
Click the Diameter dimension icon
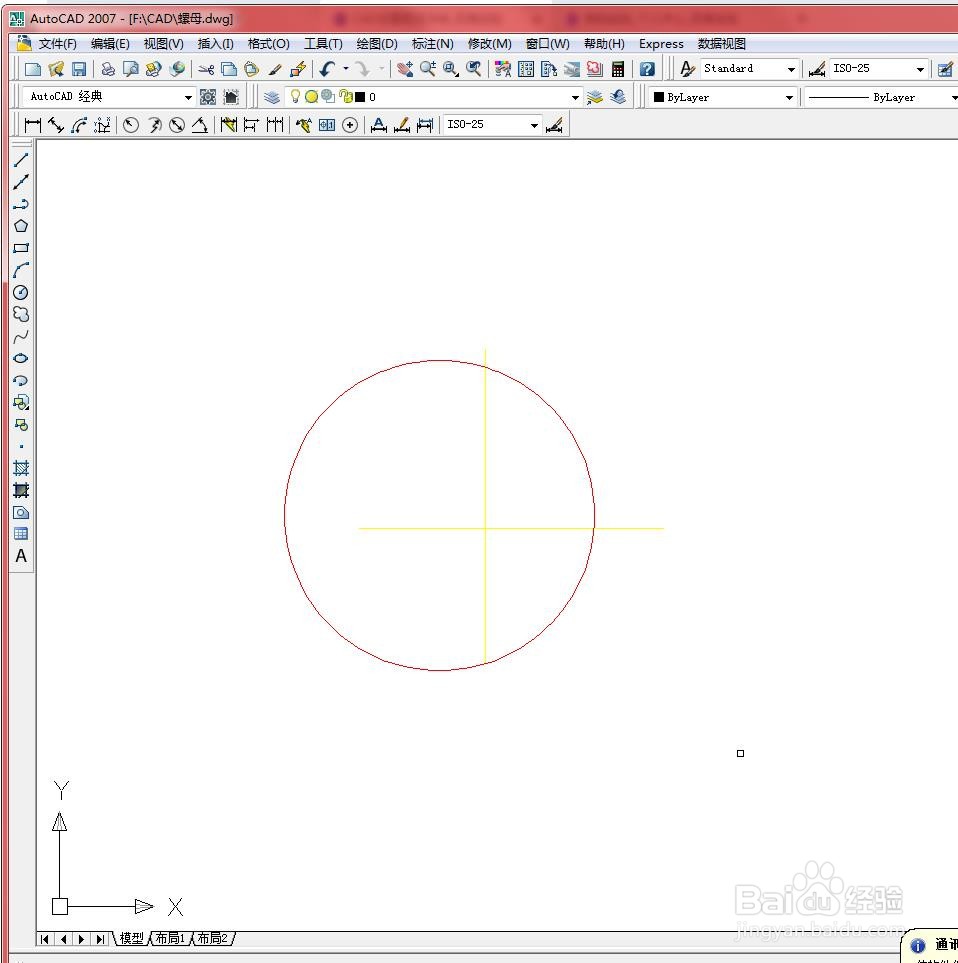(x=177, y=125)
